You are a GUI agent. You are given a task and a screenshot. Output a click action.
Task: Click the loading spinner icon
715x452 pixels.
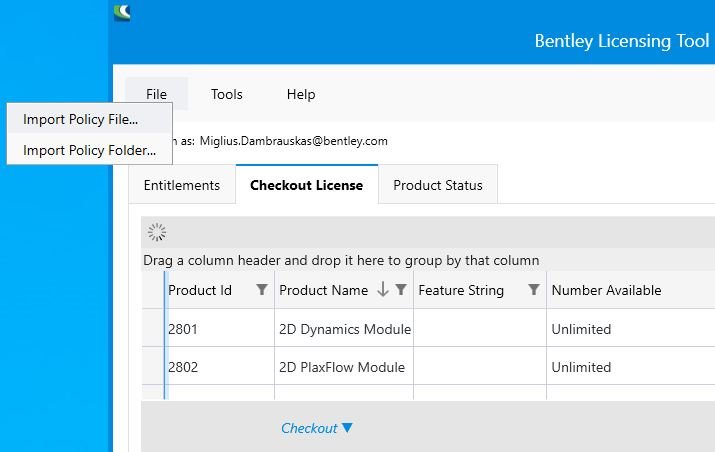point(157,232)
